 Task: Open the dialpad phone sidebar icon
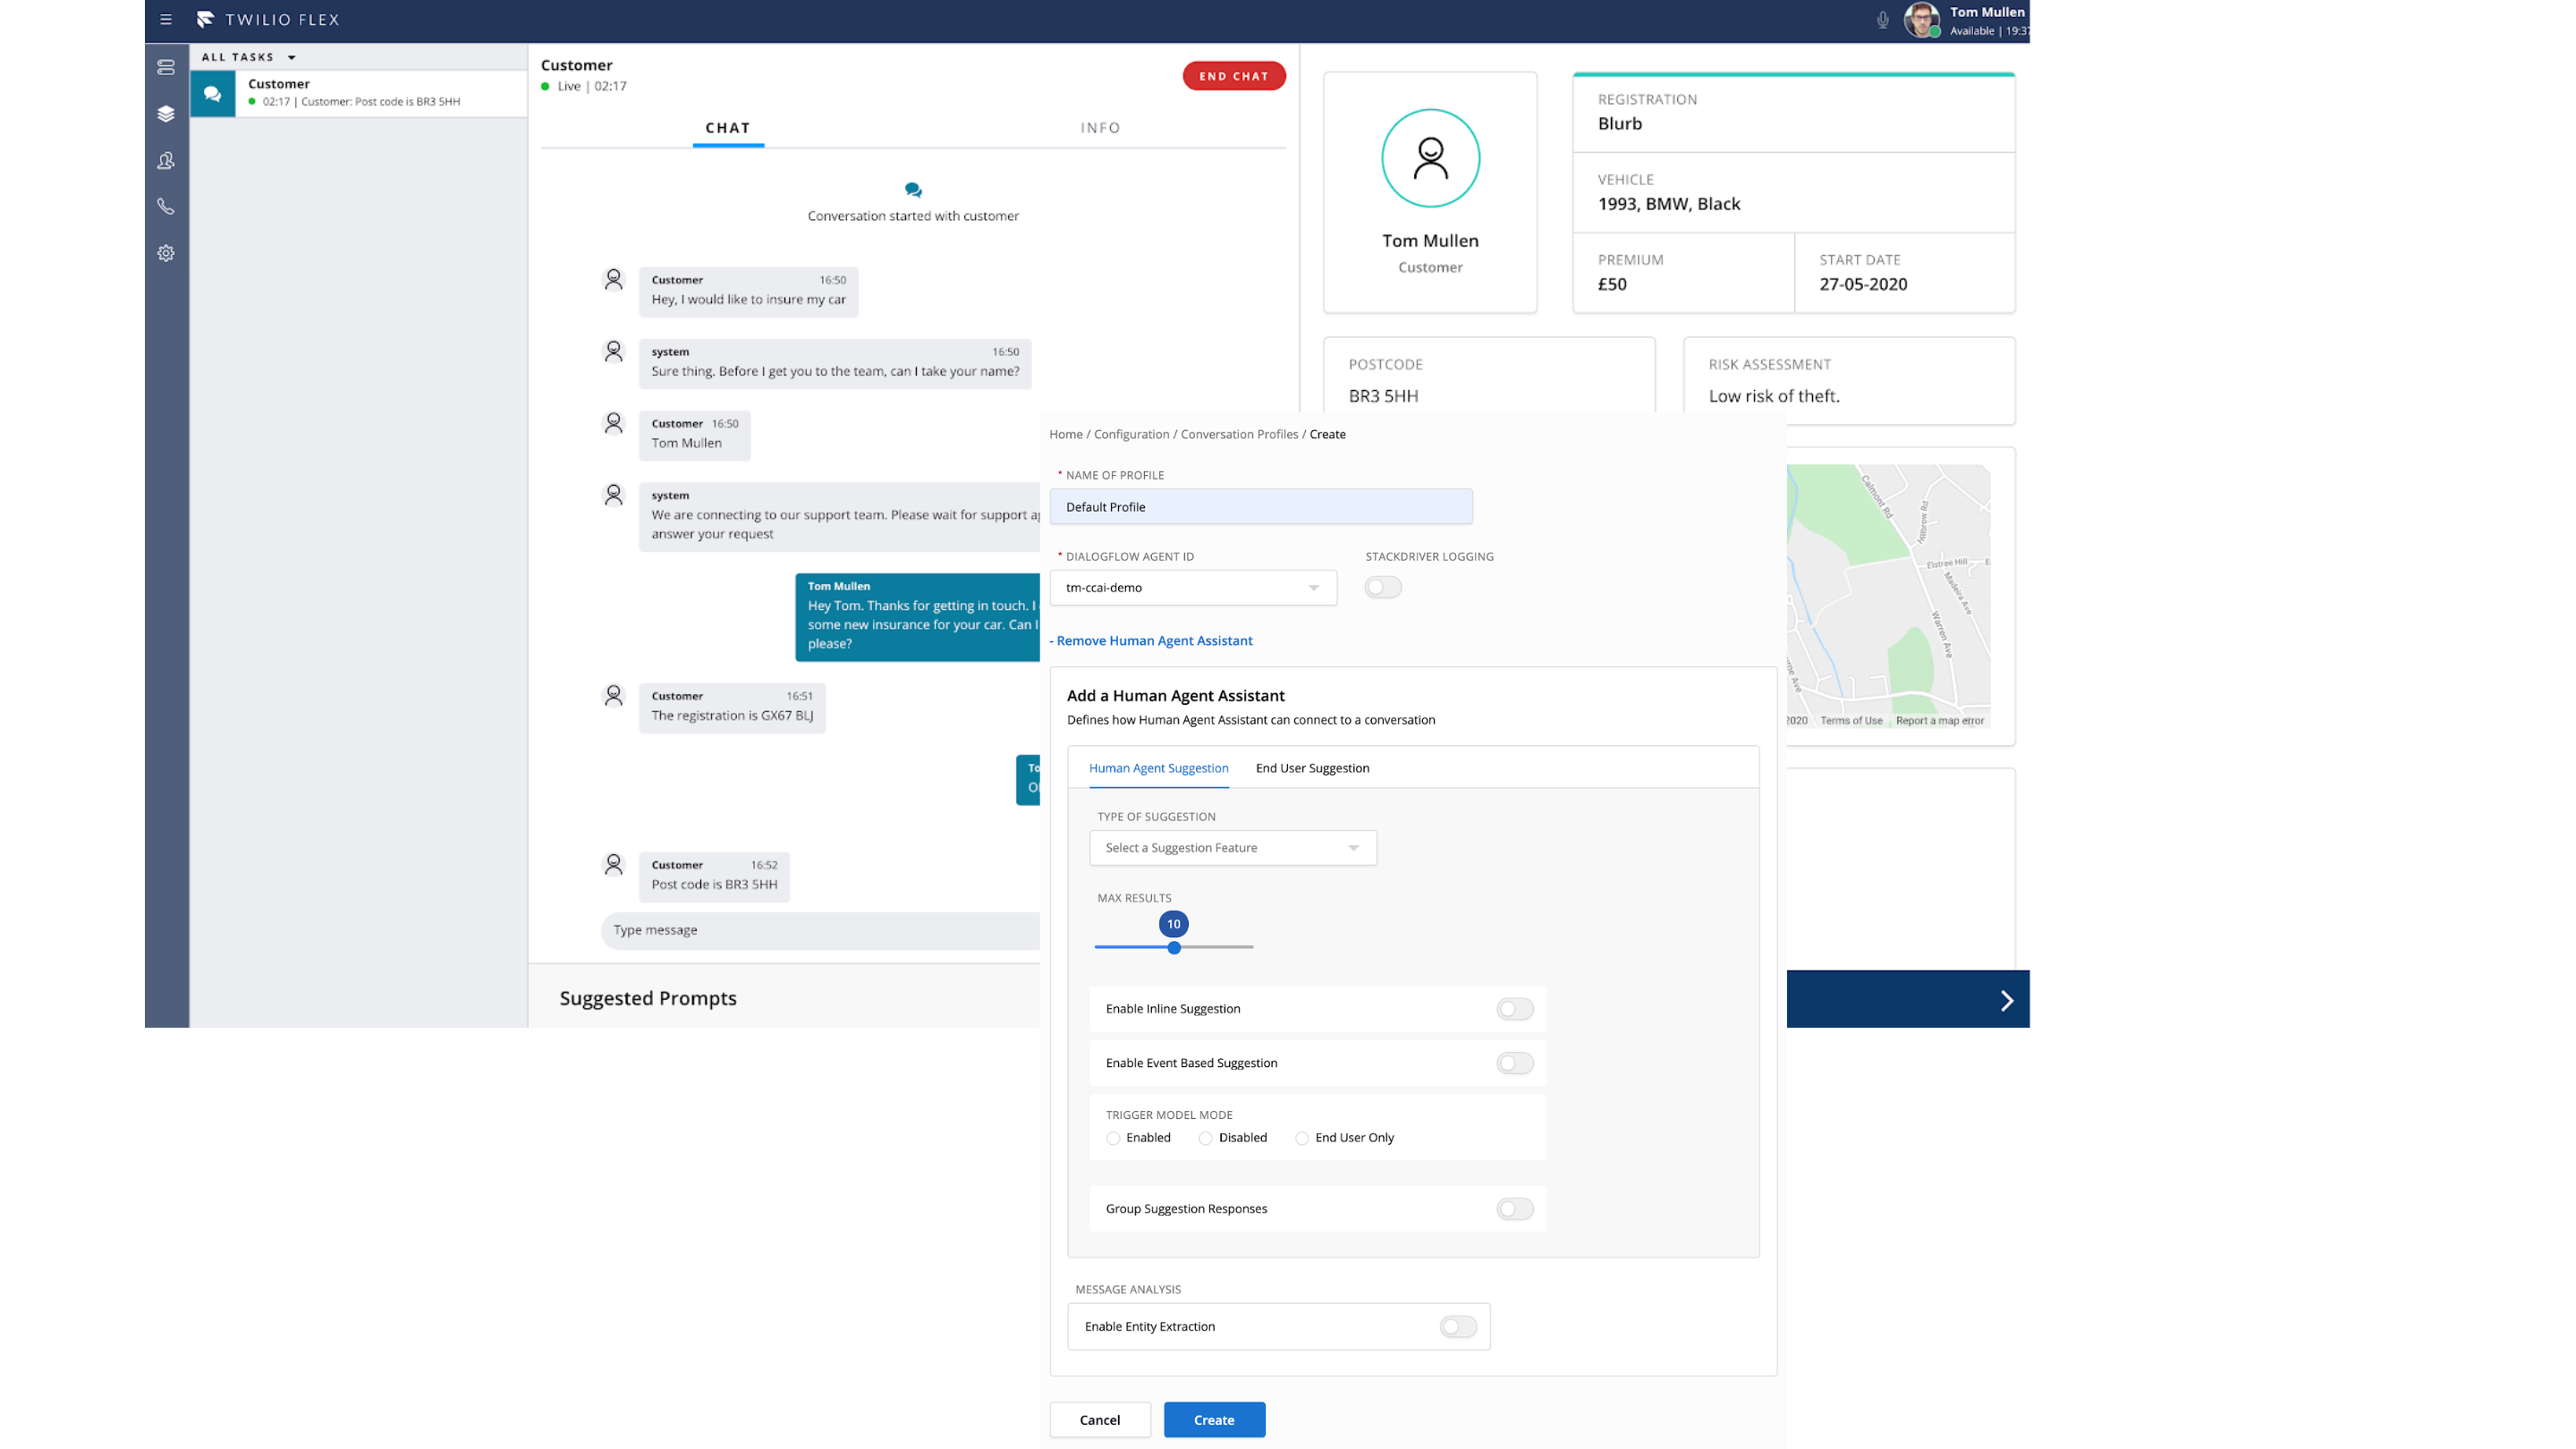(x=166, y=207)
